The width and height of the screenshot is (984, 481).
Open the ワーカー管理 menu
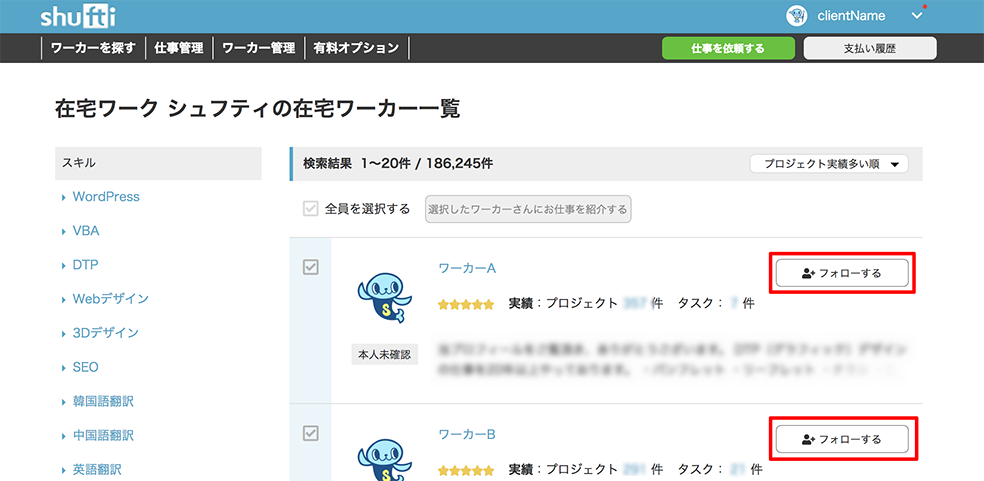pyautogui.click(x=259, y=48)
